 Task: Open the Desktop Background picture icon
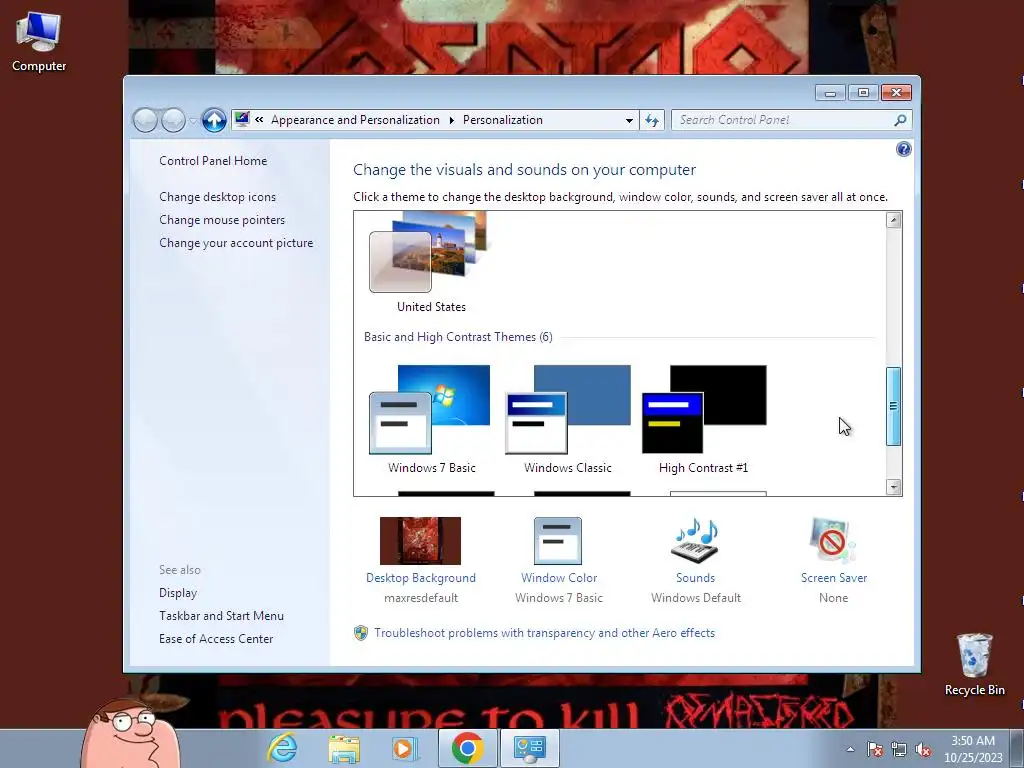click(421, 541)
